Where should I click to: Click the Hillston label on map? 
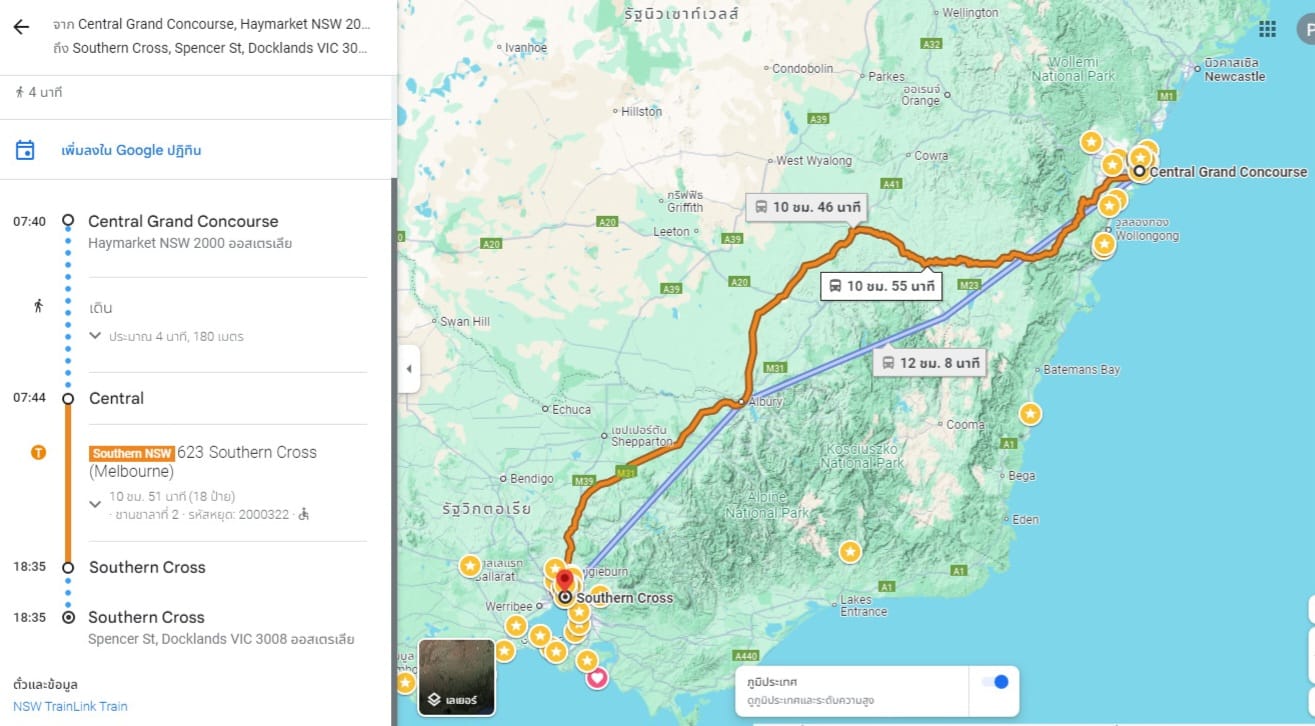point(641,112)
